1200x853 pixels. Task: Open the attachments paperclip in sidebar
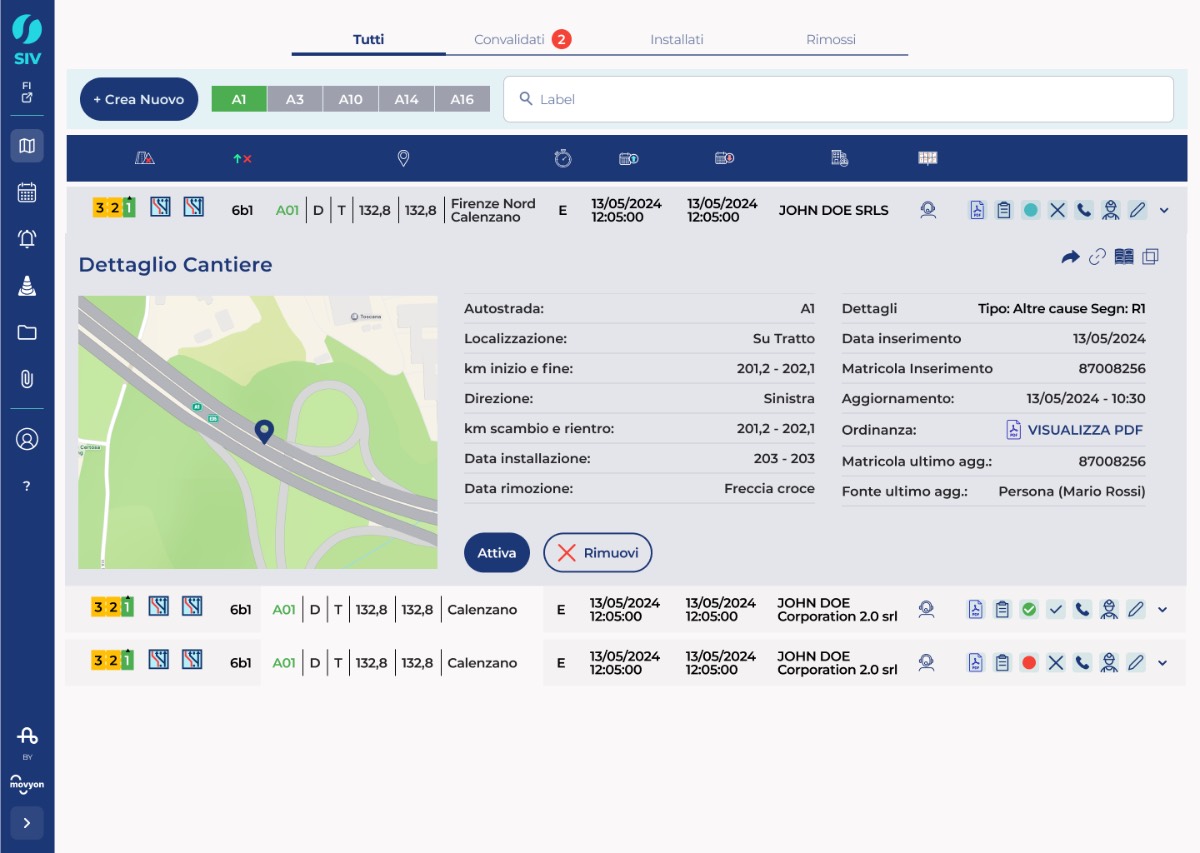pos(27,379)
